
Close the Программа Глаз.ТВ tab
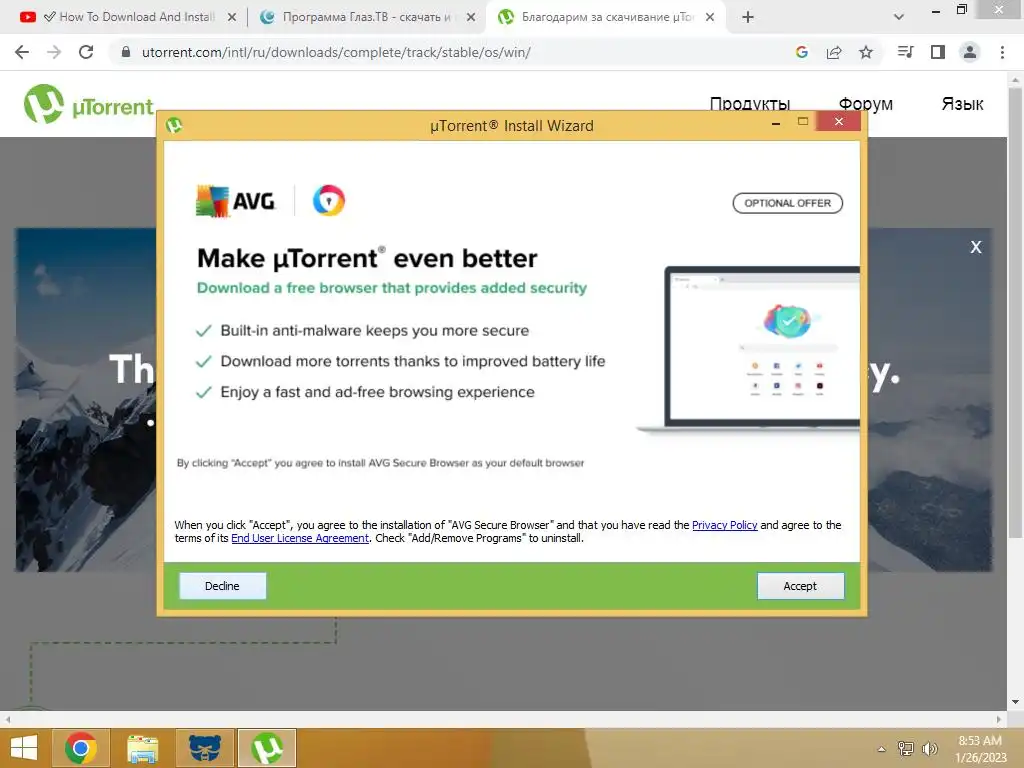[x=471, y=18]
